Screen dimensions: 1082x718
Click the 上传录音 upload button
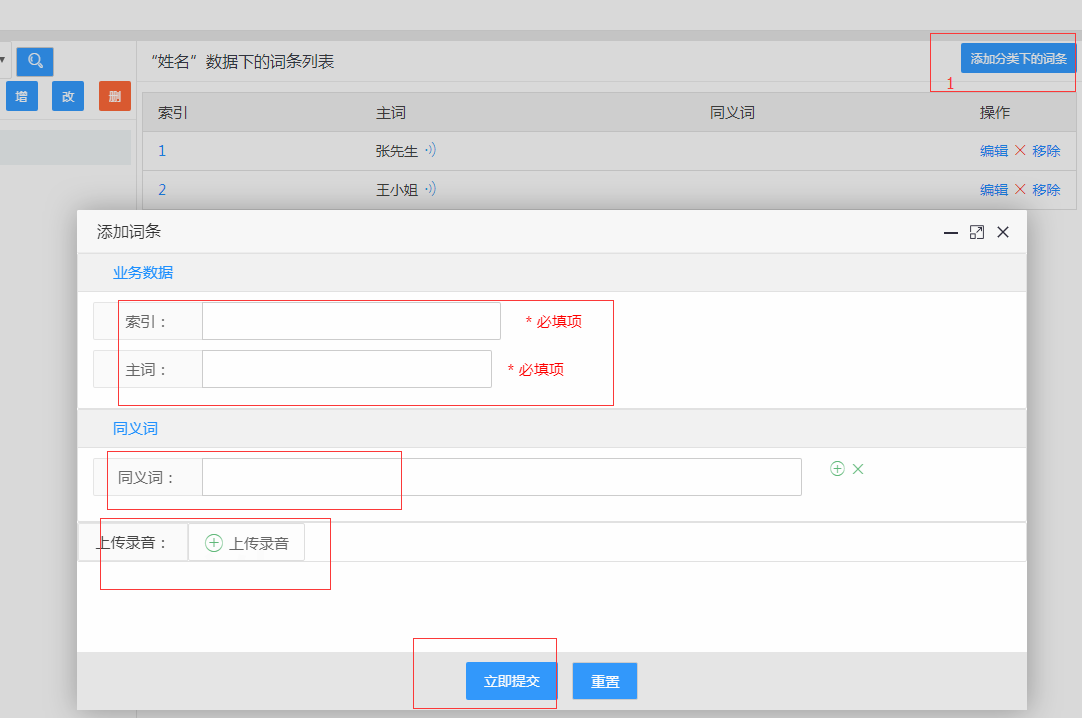pos(246,543)
